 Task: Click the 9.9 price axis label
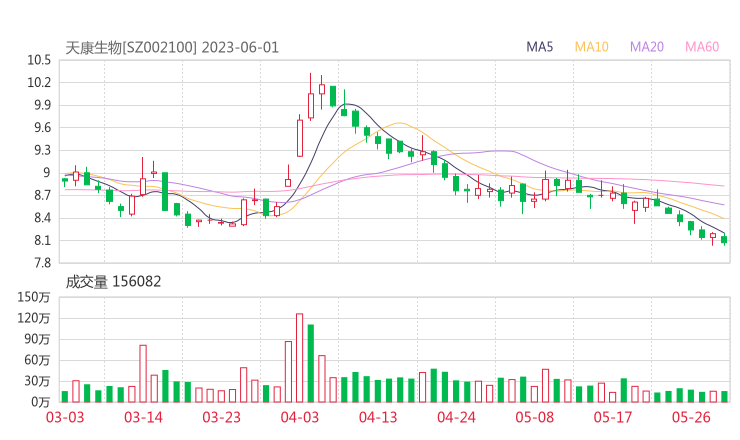click(42, 105)
